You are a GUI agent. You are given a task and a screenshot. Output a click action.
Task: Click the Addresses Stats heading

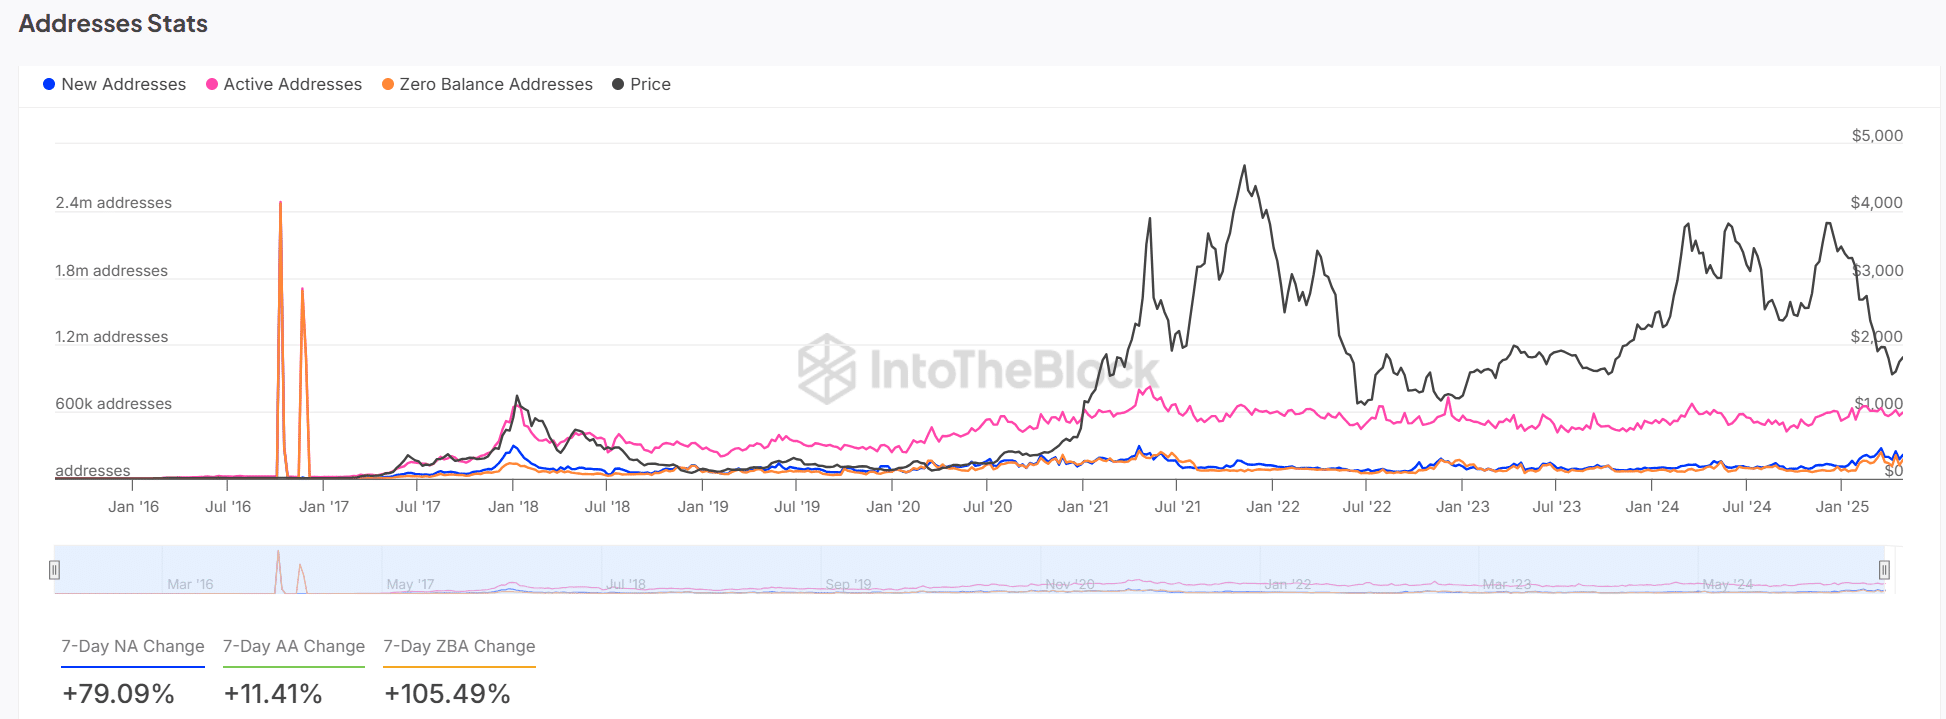click(113, 24)
